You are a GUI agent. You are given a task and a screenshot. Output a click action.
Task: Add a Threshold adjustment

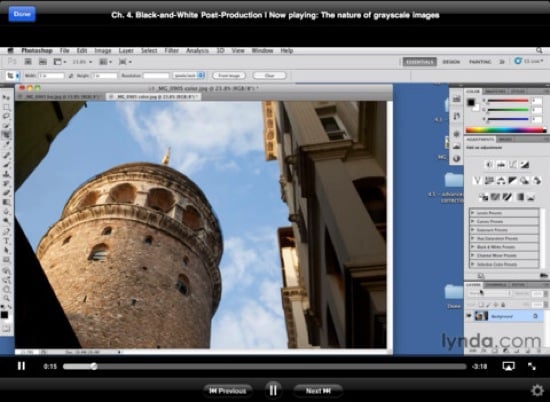coord(508,197)
